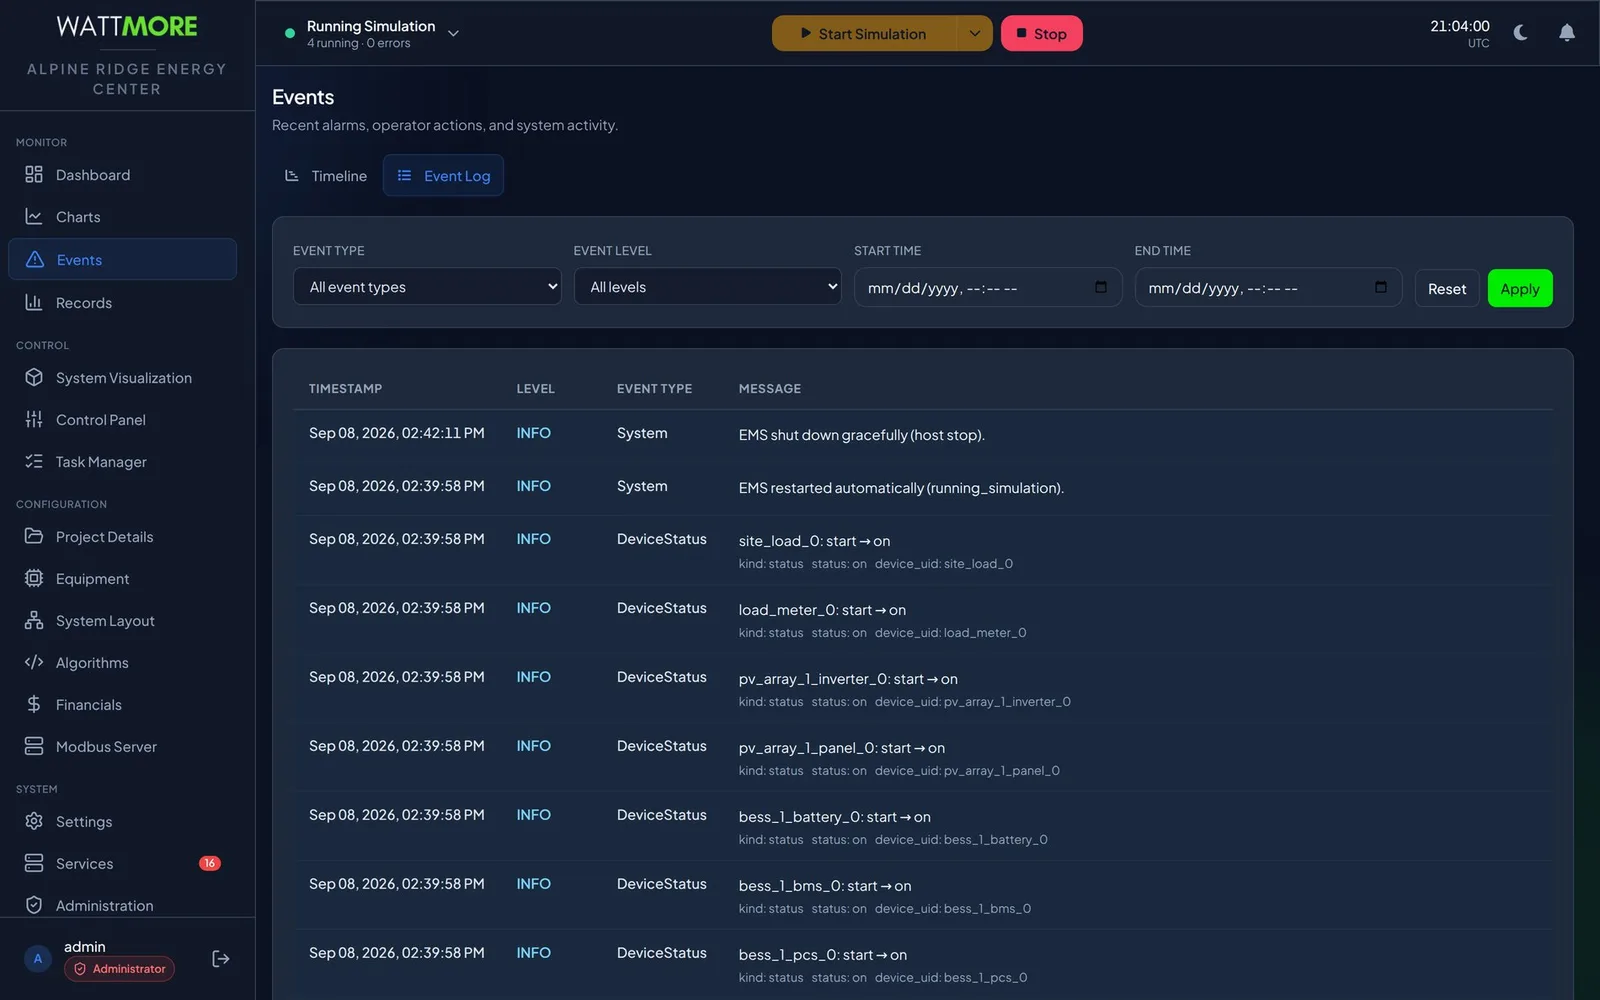Click the red Stop button

[x=1042, y=33]
